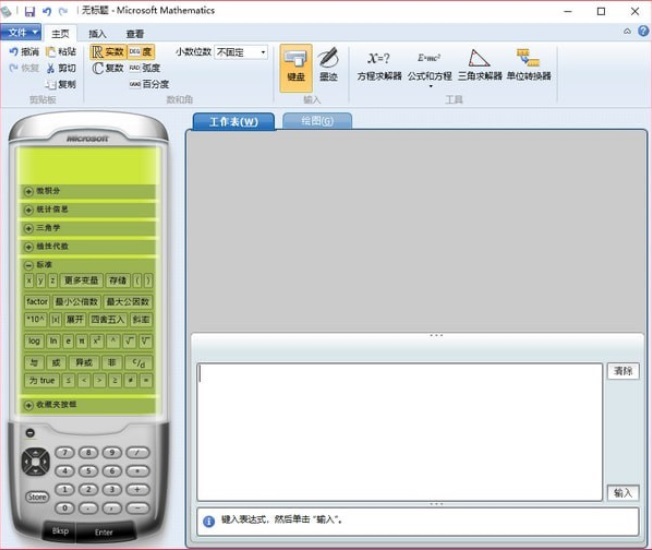Switch input to Keyboard (键盘) mode
The height and width of the screenshot is (550, 652).
pyautogui.click(x=295, y=66)
